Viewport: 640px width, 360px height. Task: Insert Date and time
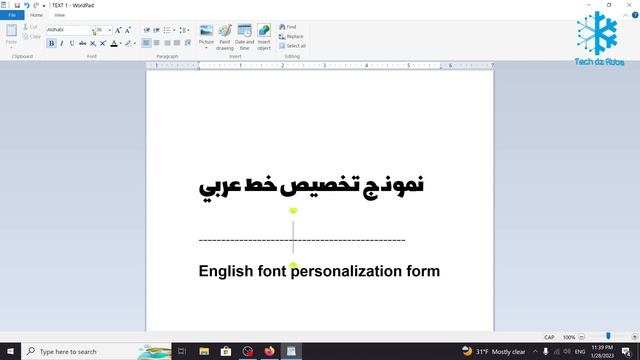(244, 37)
